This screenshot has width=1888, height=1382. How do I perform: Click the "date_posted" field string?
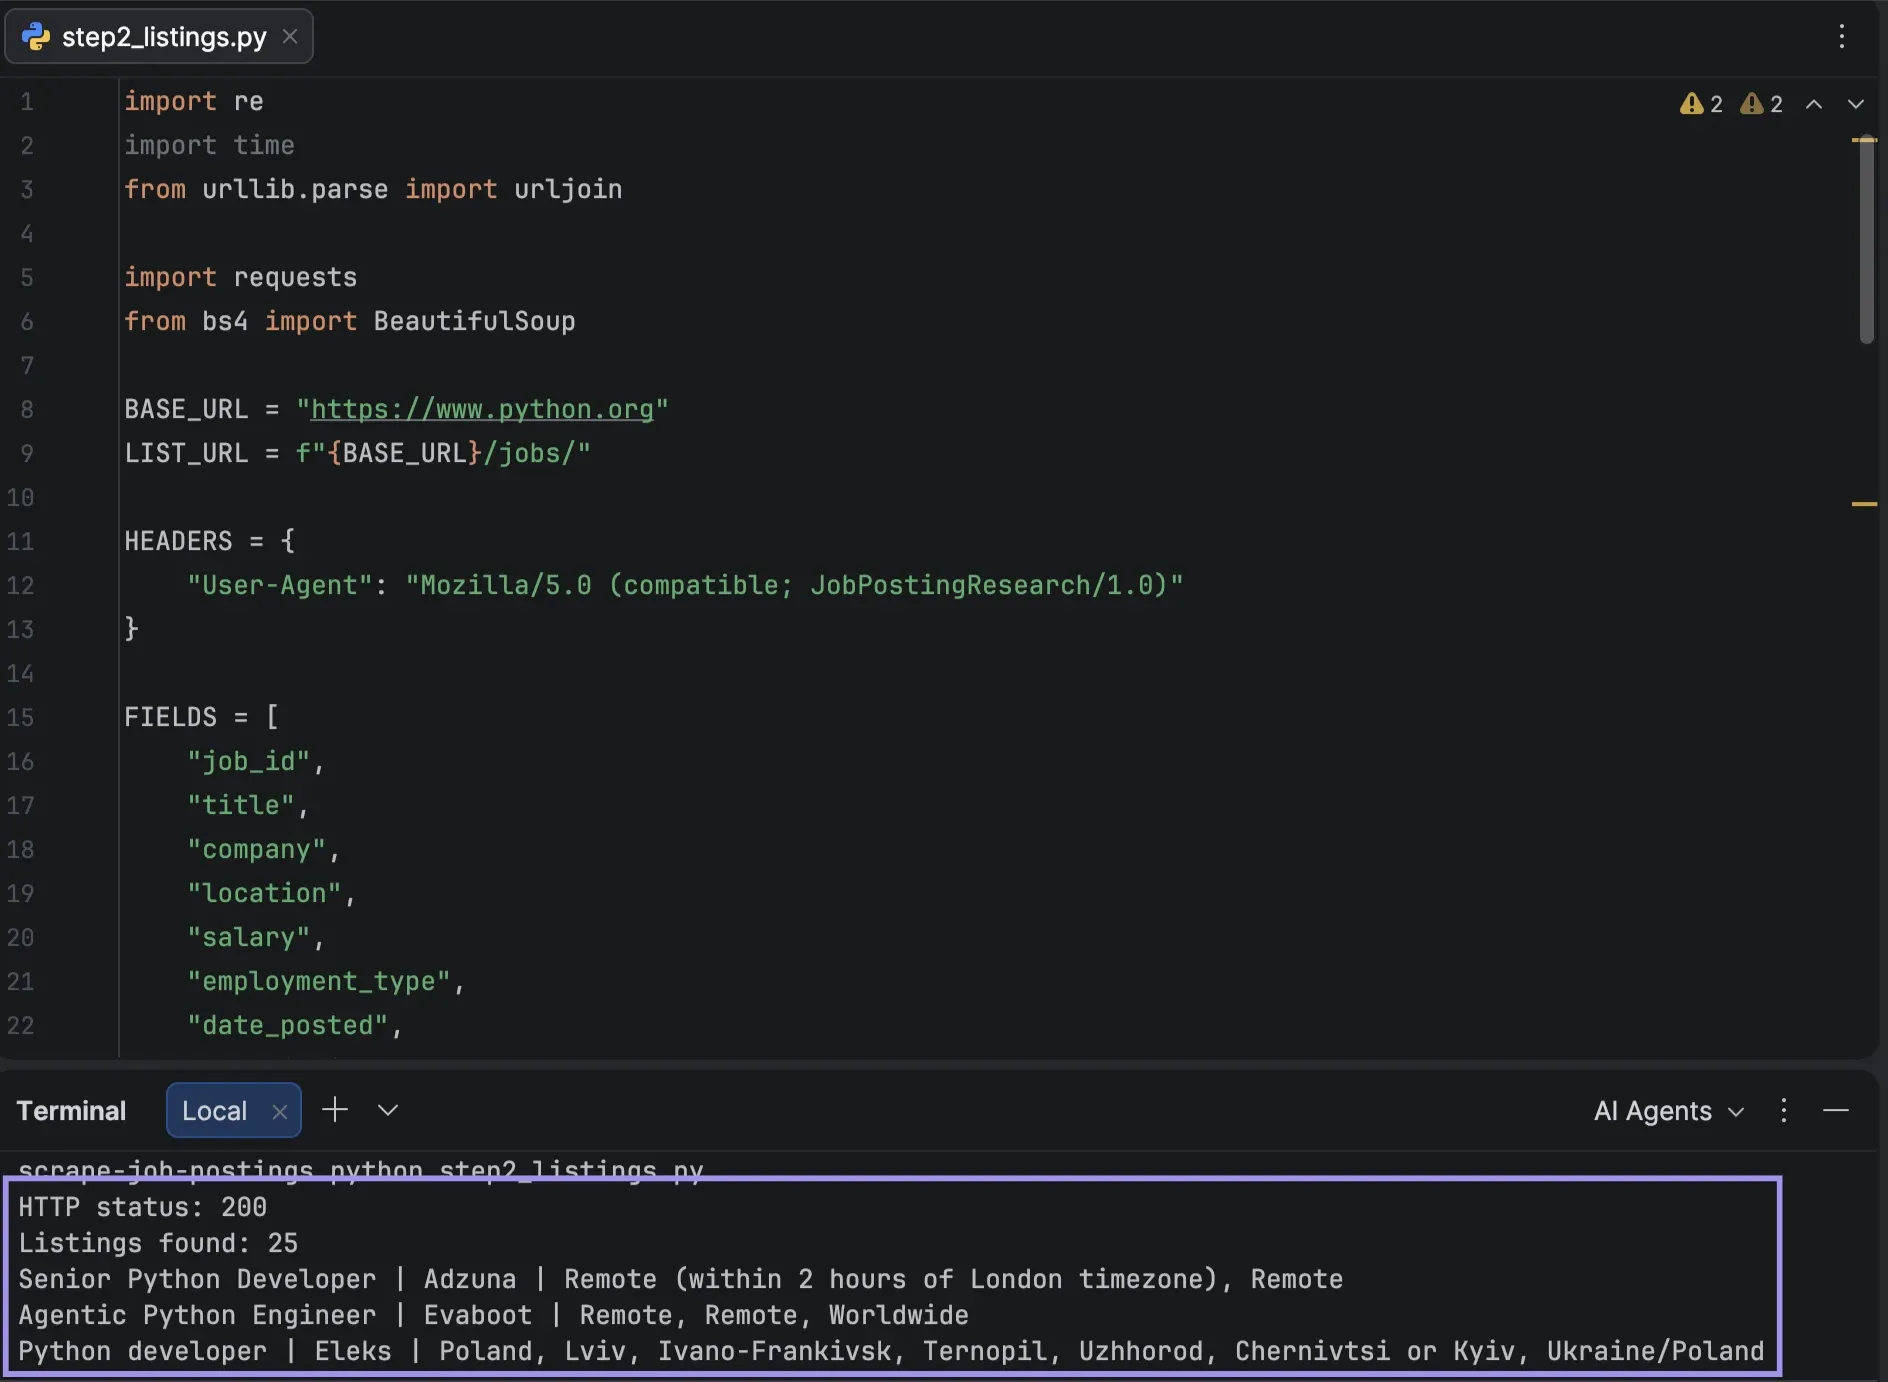tap(288, 1025)
